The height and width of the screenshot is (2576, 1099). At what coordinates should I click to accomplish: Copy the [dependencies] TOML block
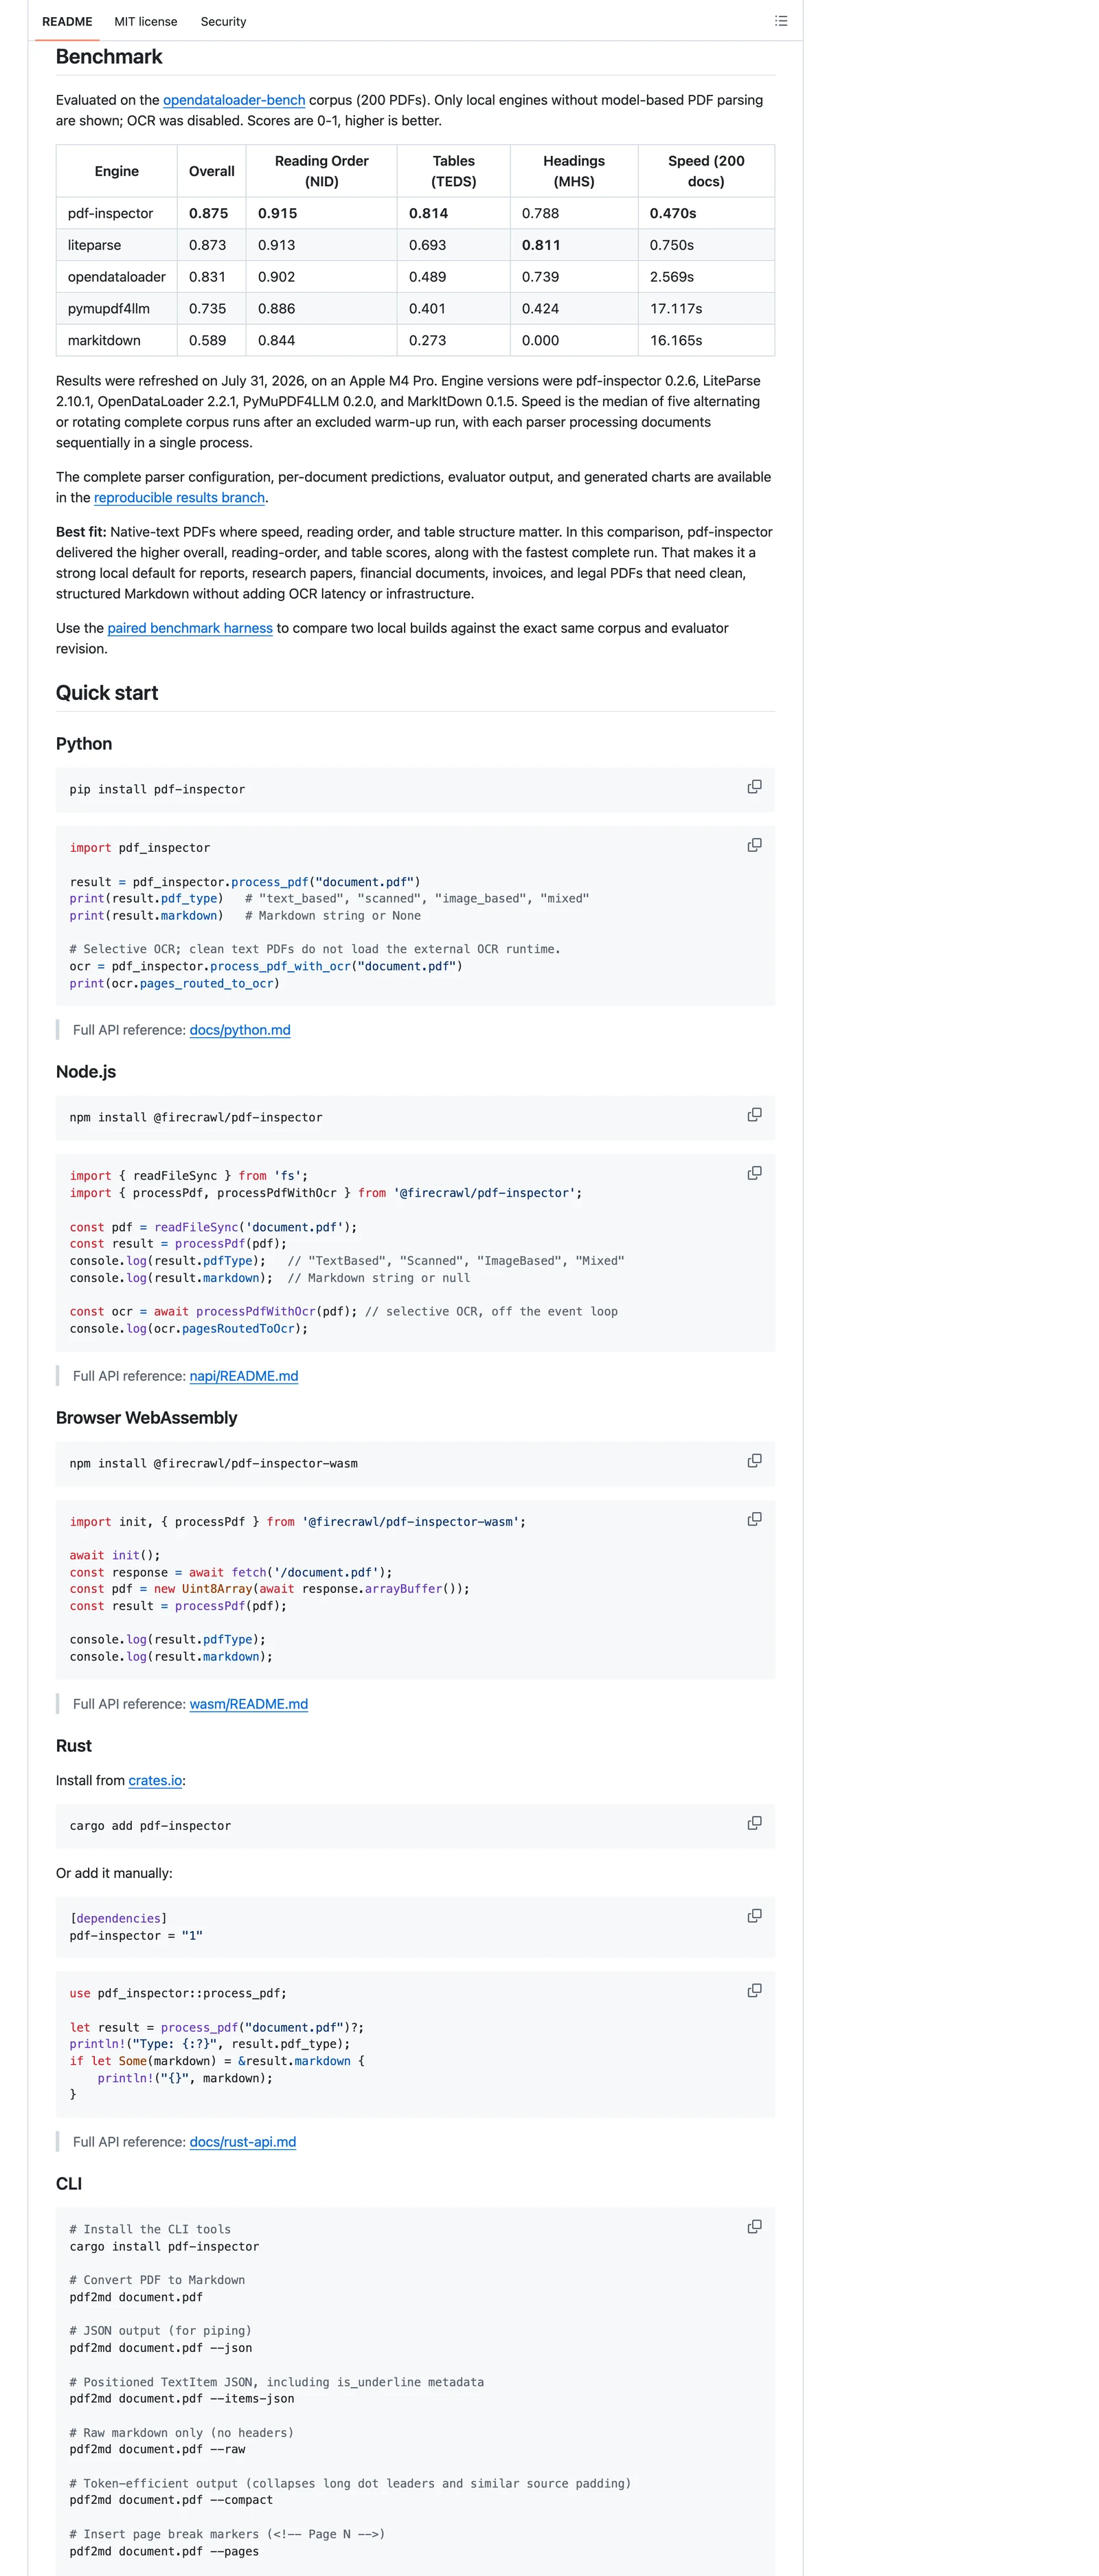point(754,1916)
